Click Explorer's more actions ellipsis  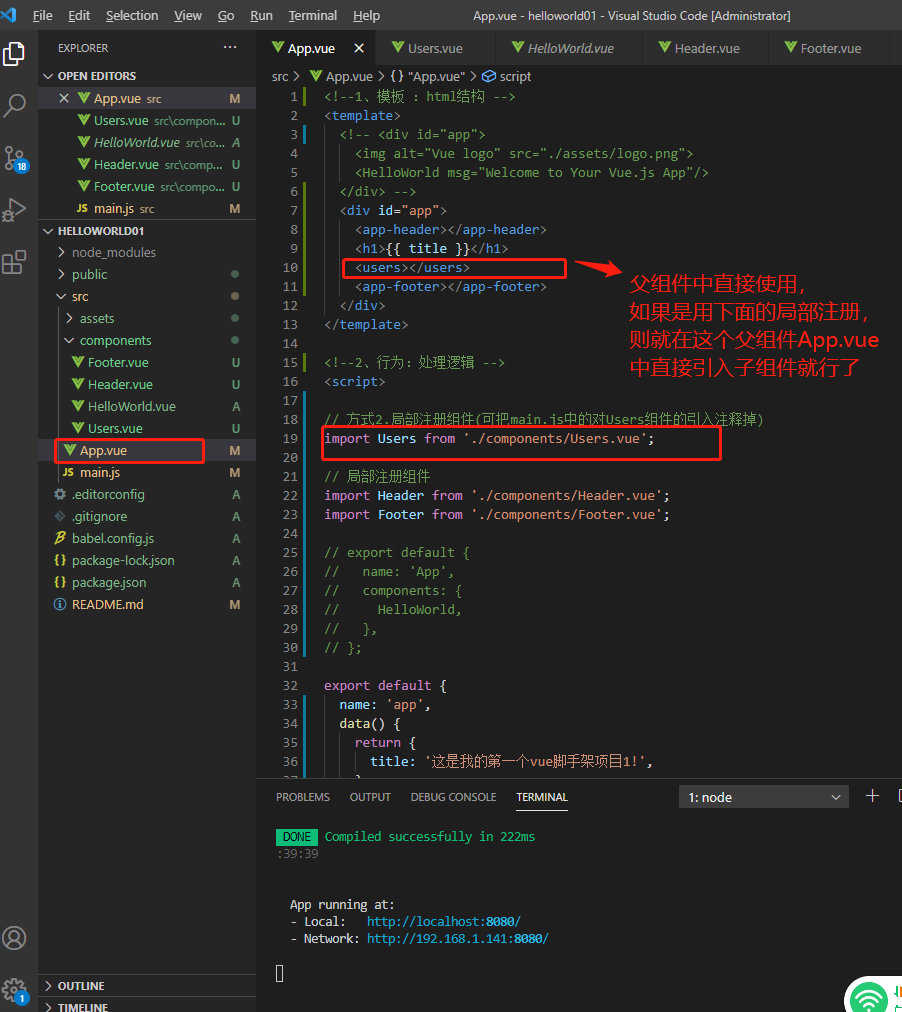230,48
